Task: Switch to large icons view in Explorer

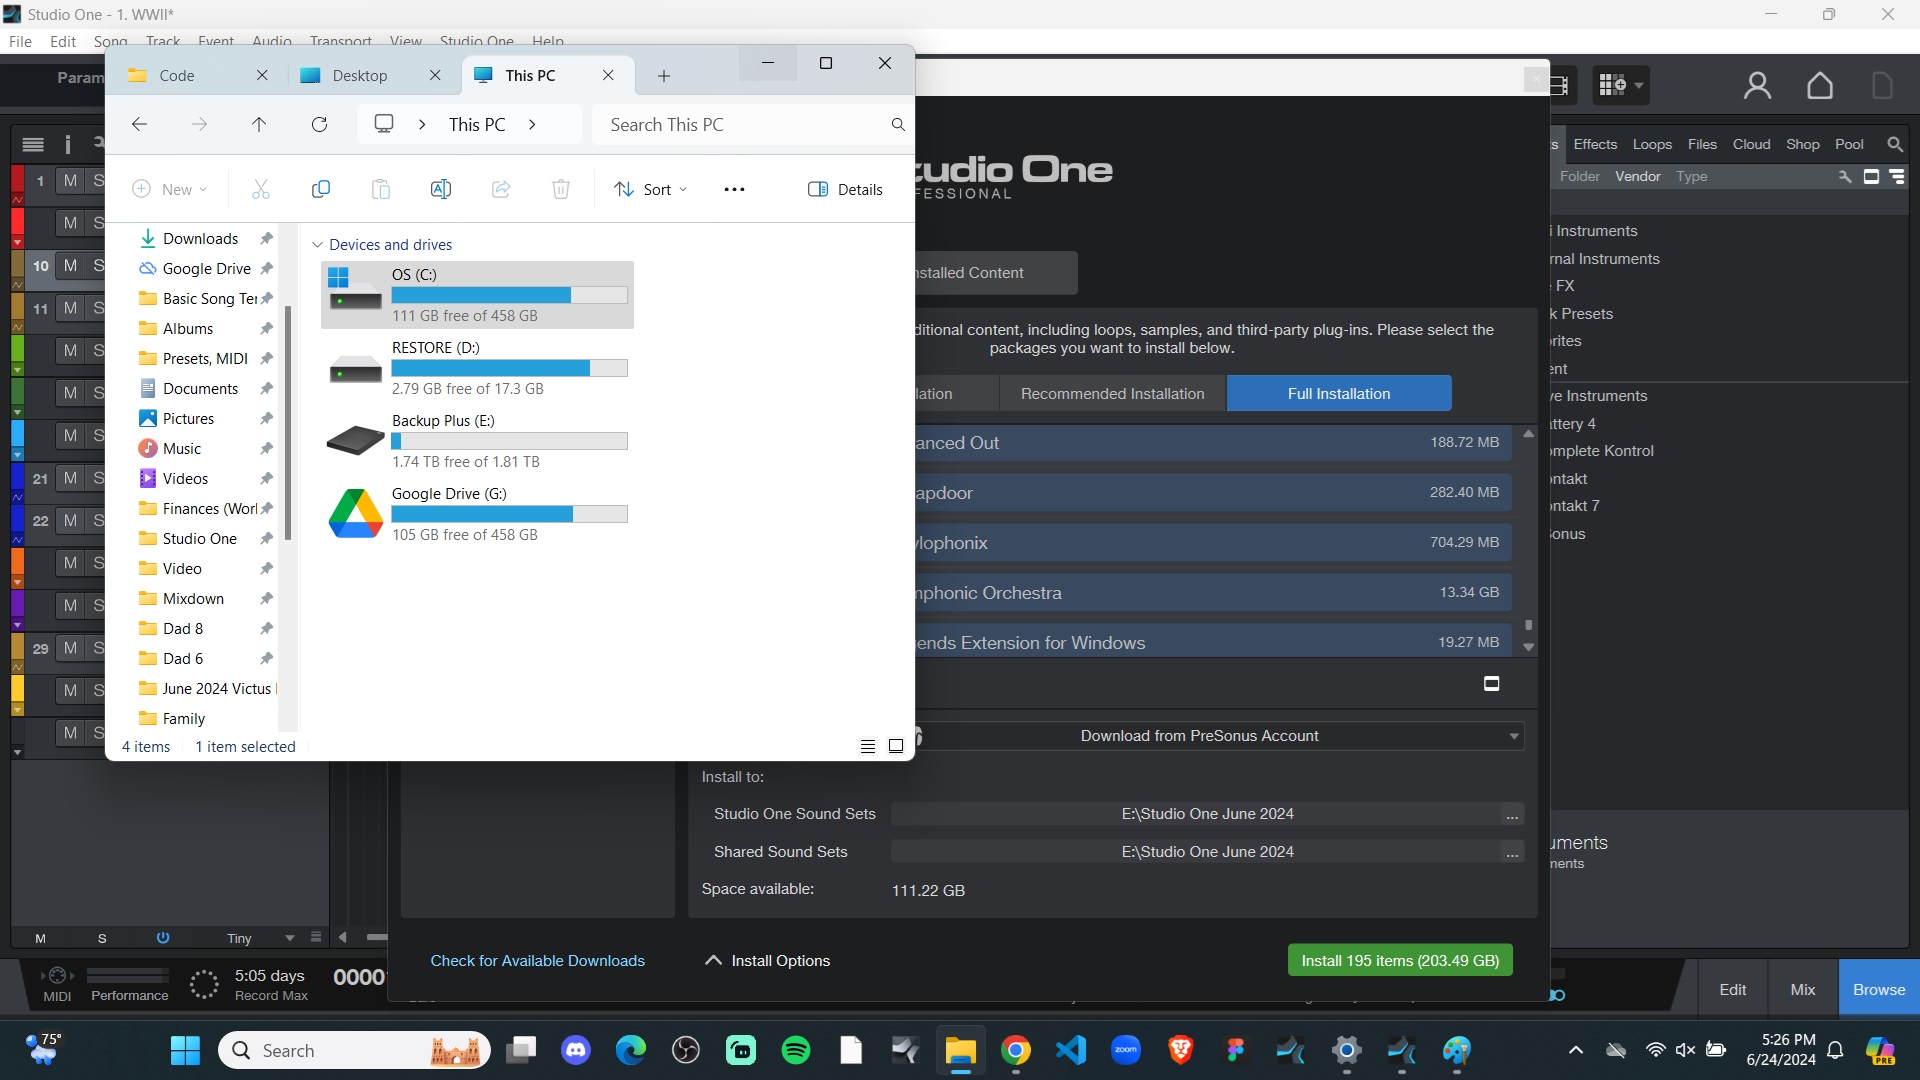Action: pyautogui.click(x=896, y=746)
